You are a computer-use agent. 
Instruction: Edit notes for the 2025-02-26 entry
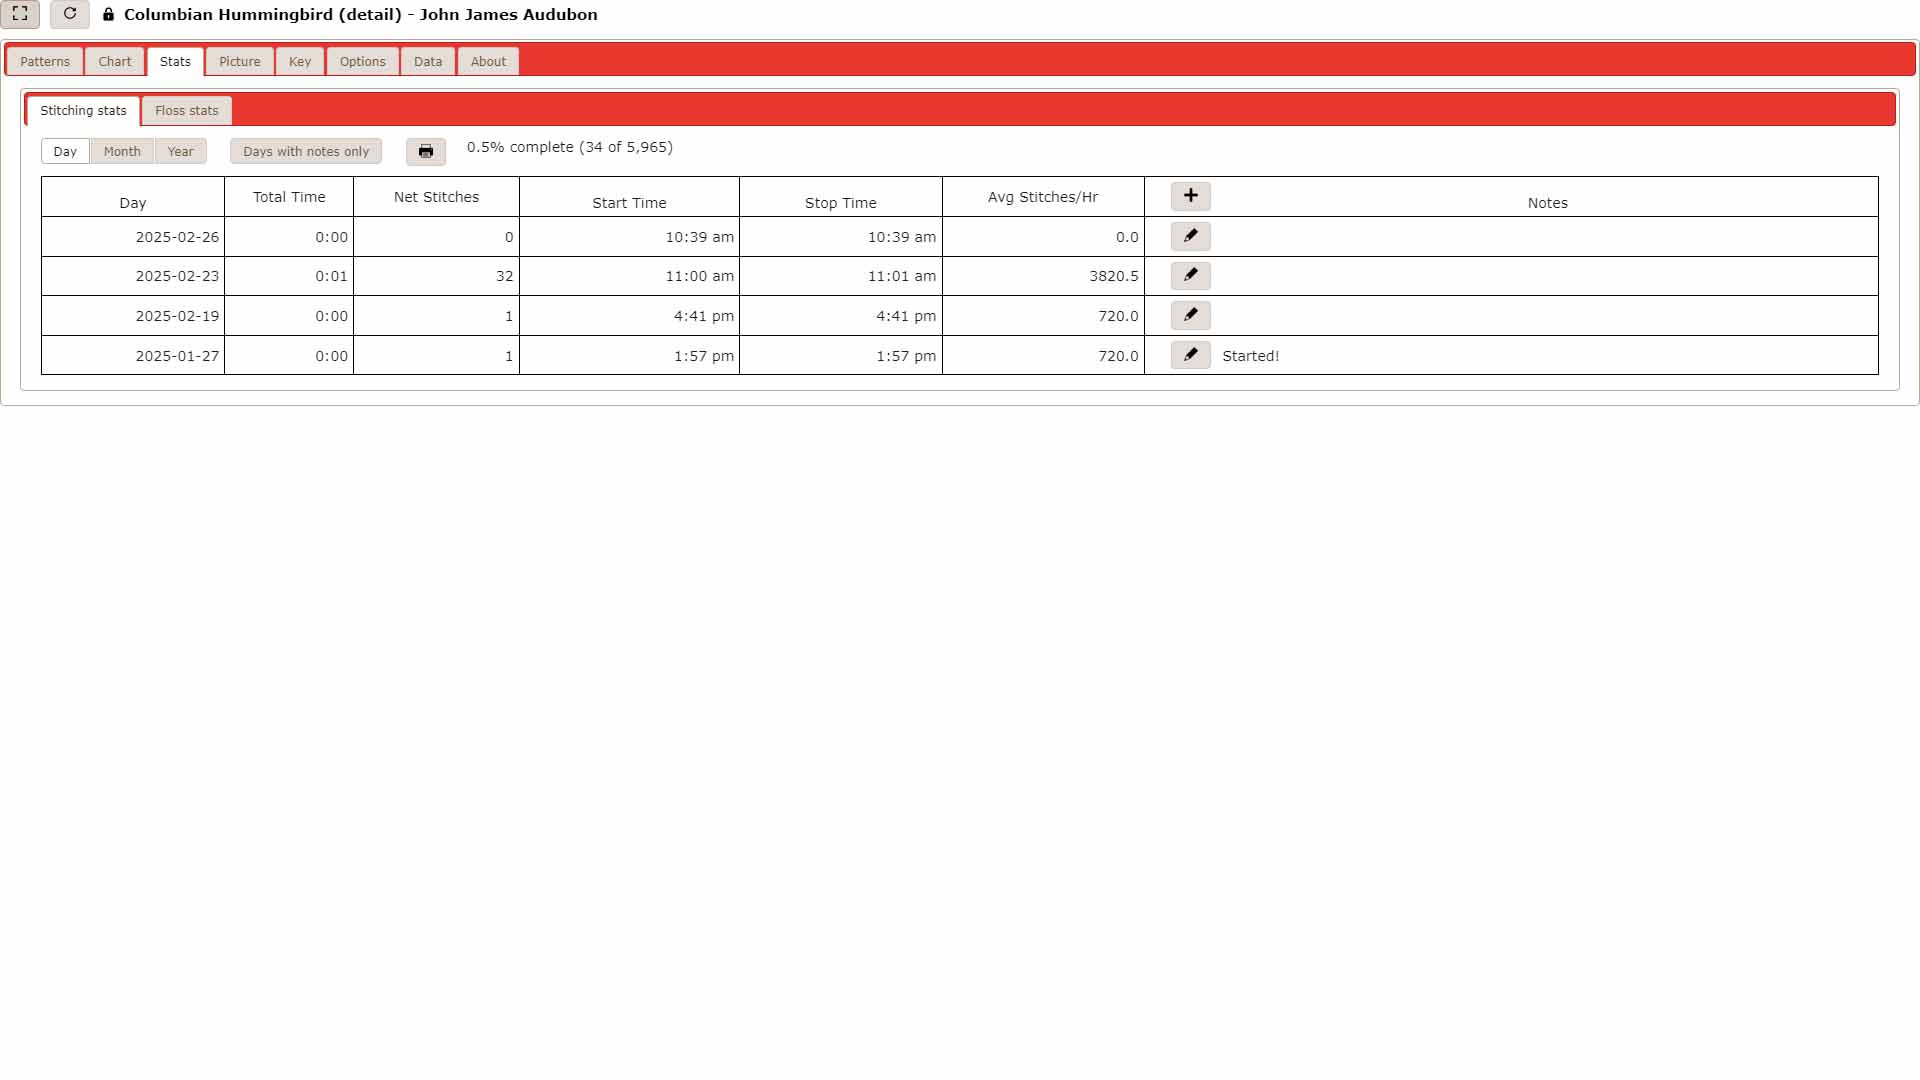pos(1190,236)
